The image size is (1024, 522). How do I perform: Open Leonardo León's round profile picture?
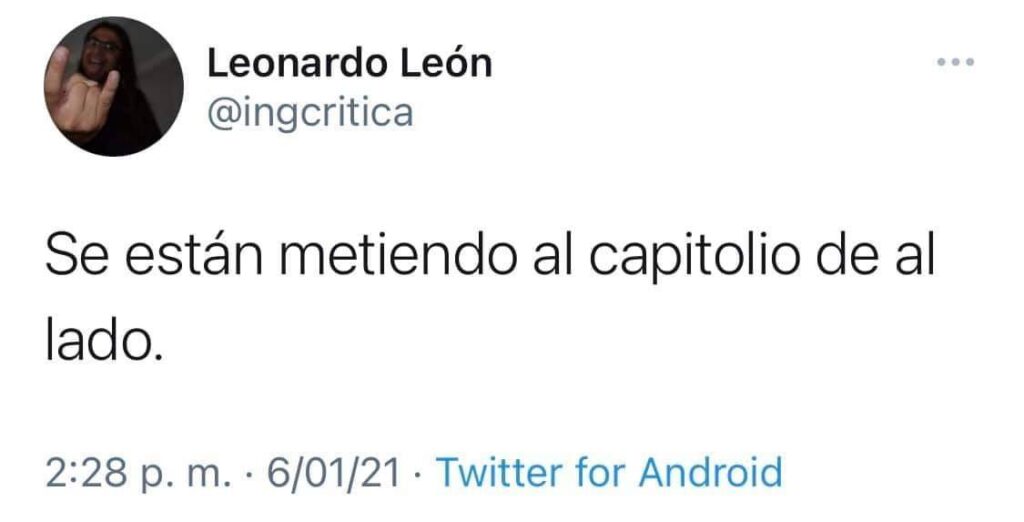tap(114, 86)
